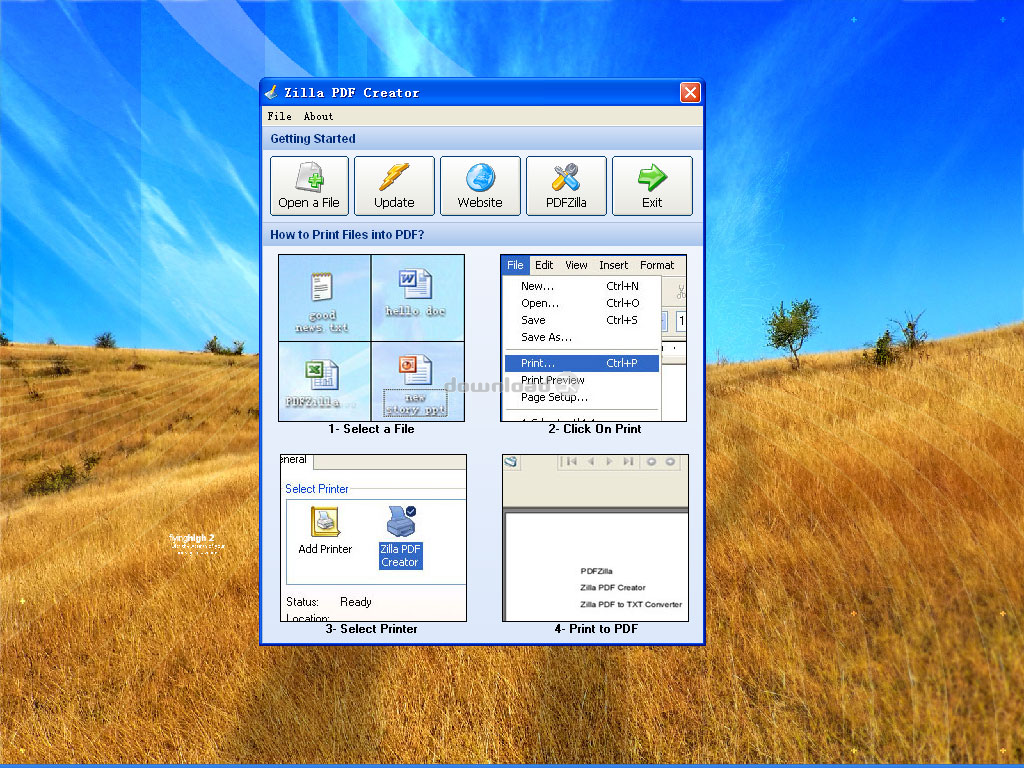Click the step 1 file selection picture

(372, 338)
